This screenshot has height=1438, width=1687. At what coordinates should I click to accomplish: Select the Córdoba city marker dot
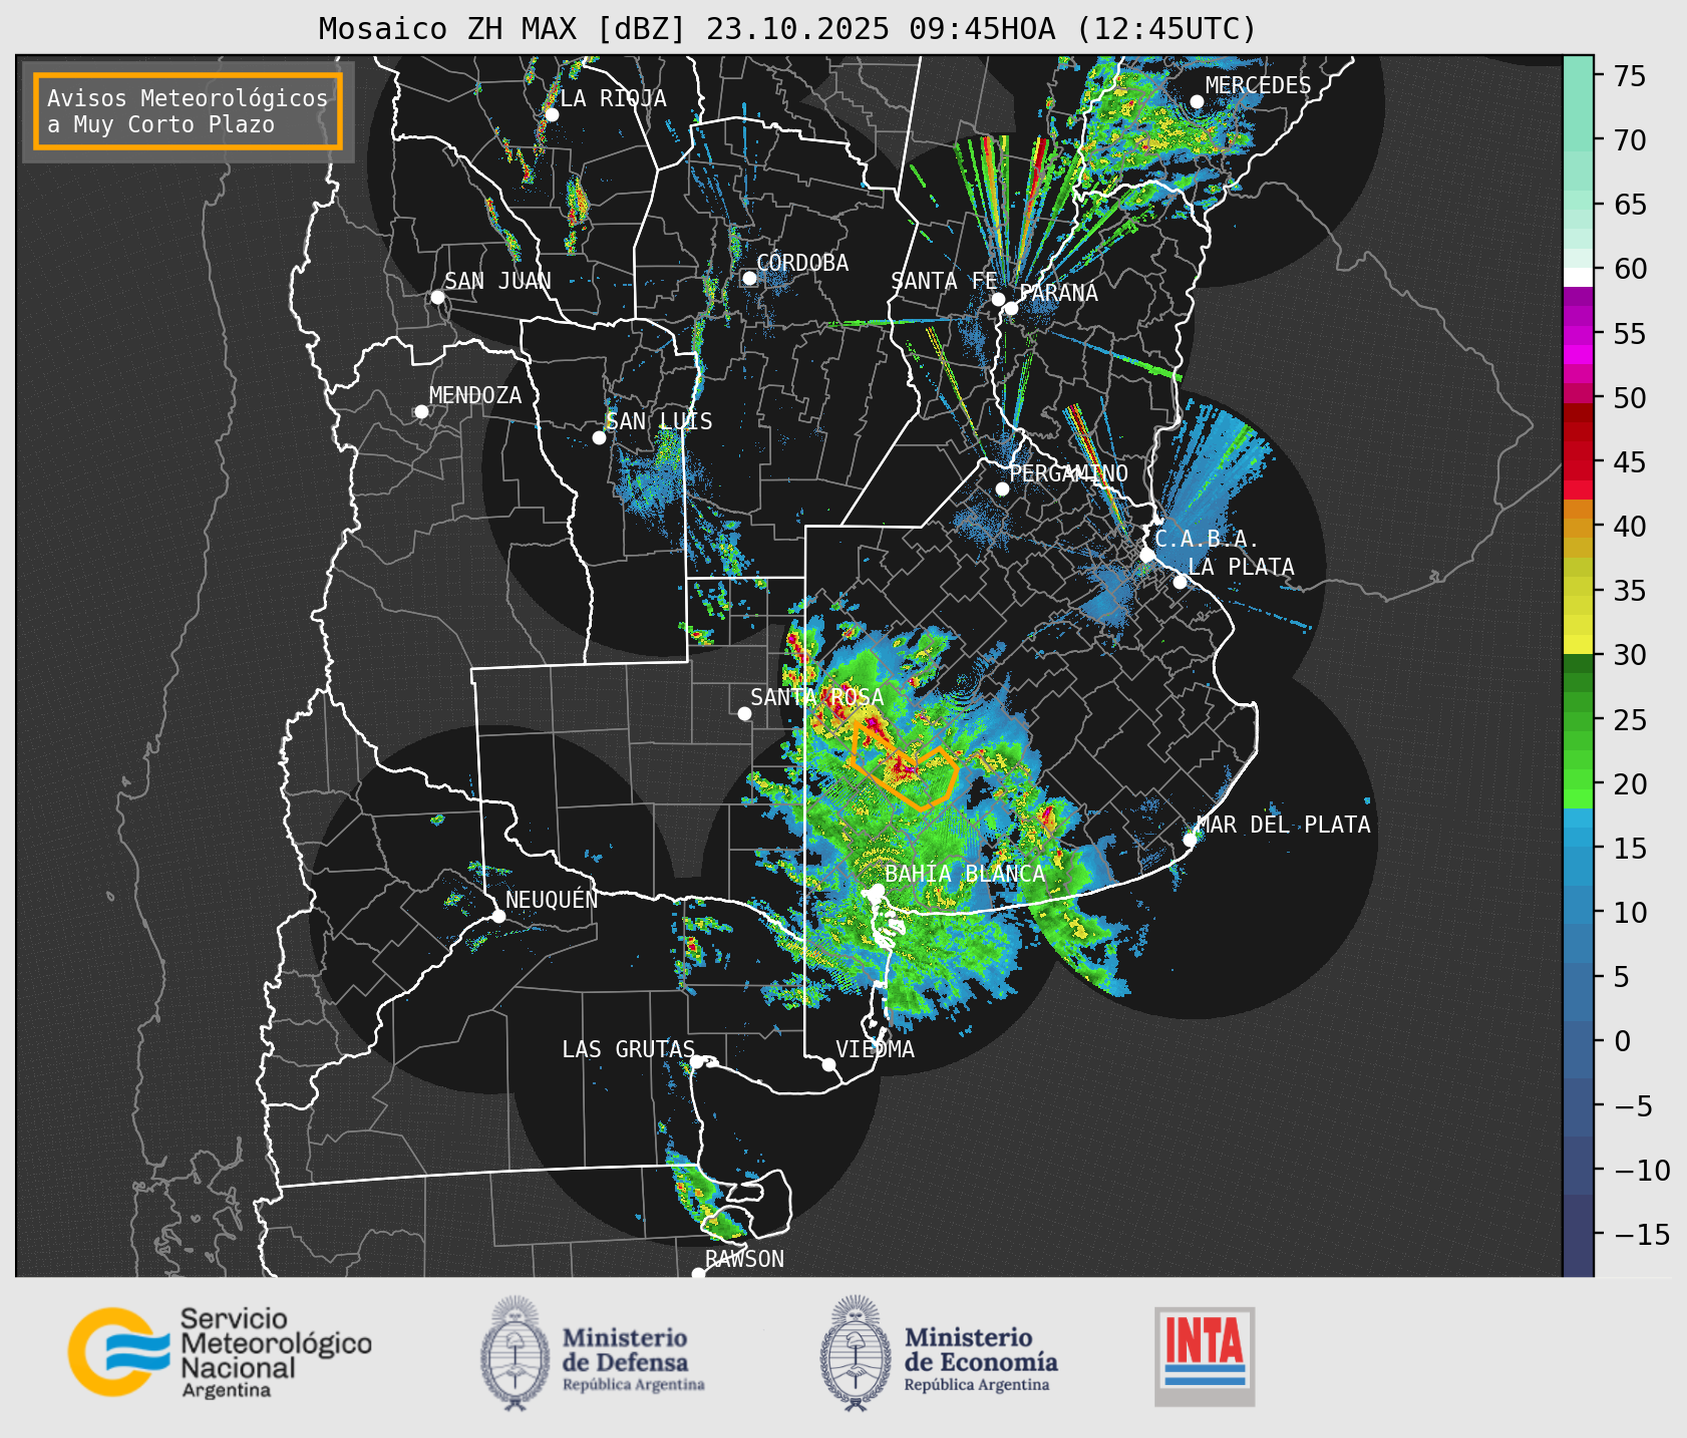[749, 278]
